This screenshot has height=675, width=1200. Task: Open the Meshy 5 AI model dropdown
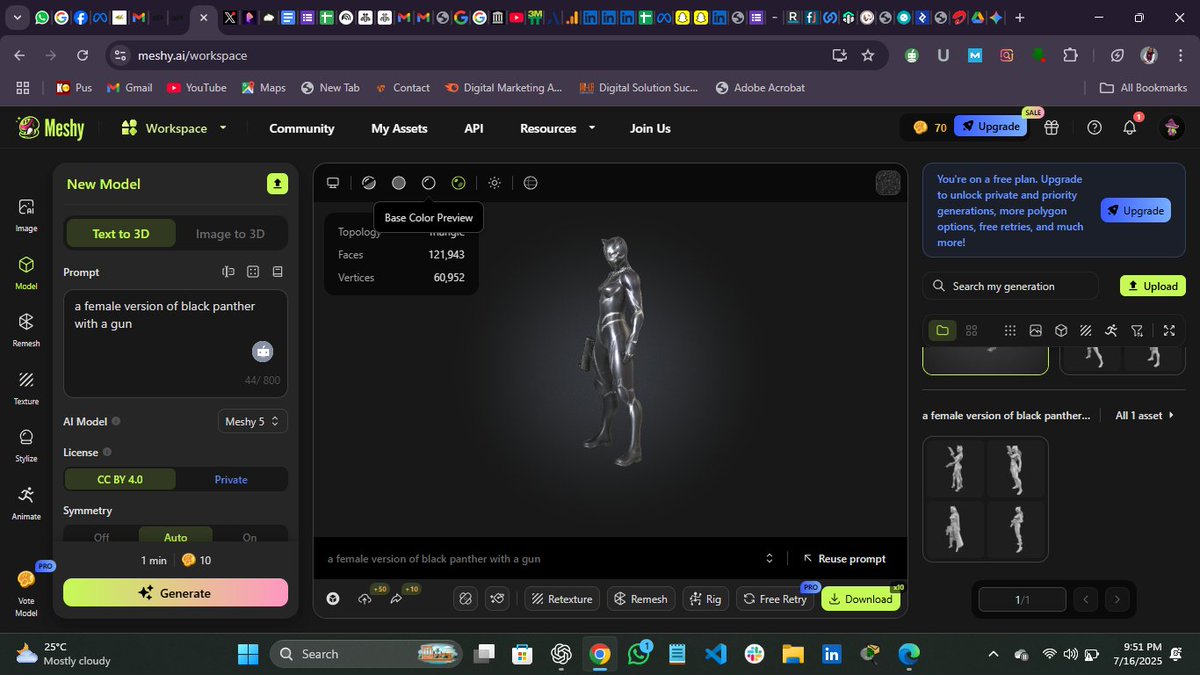tap(253, 421)
